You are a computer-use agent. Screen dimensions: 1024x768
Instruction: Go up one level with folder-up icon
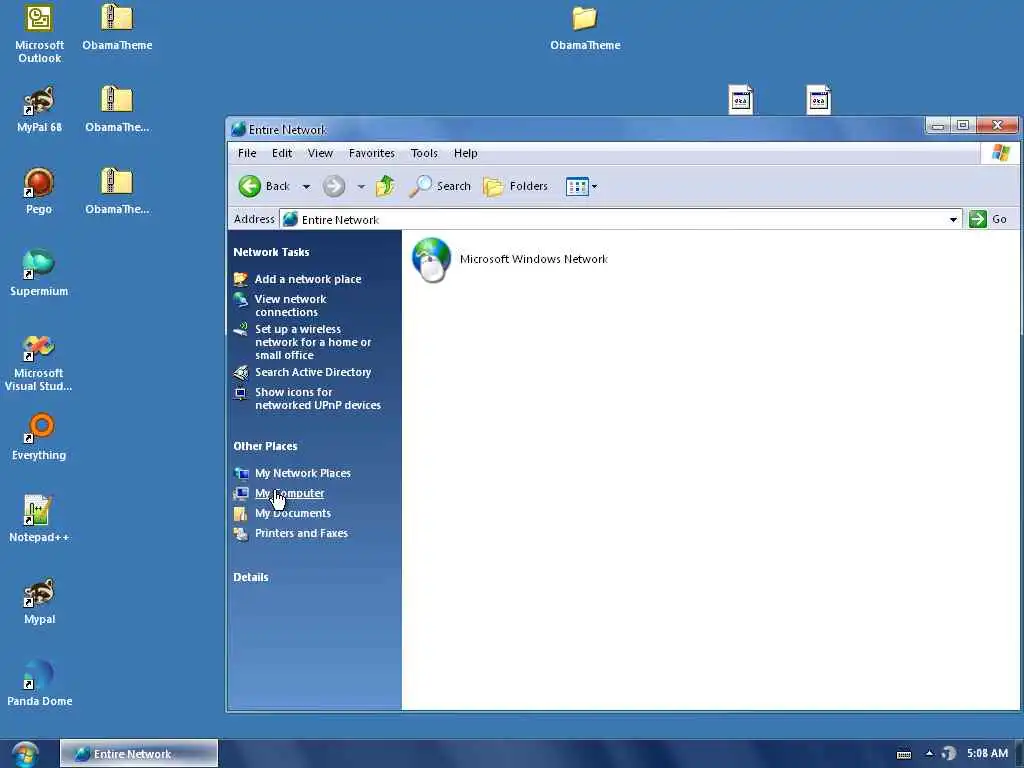(x=385, y=186)
